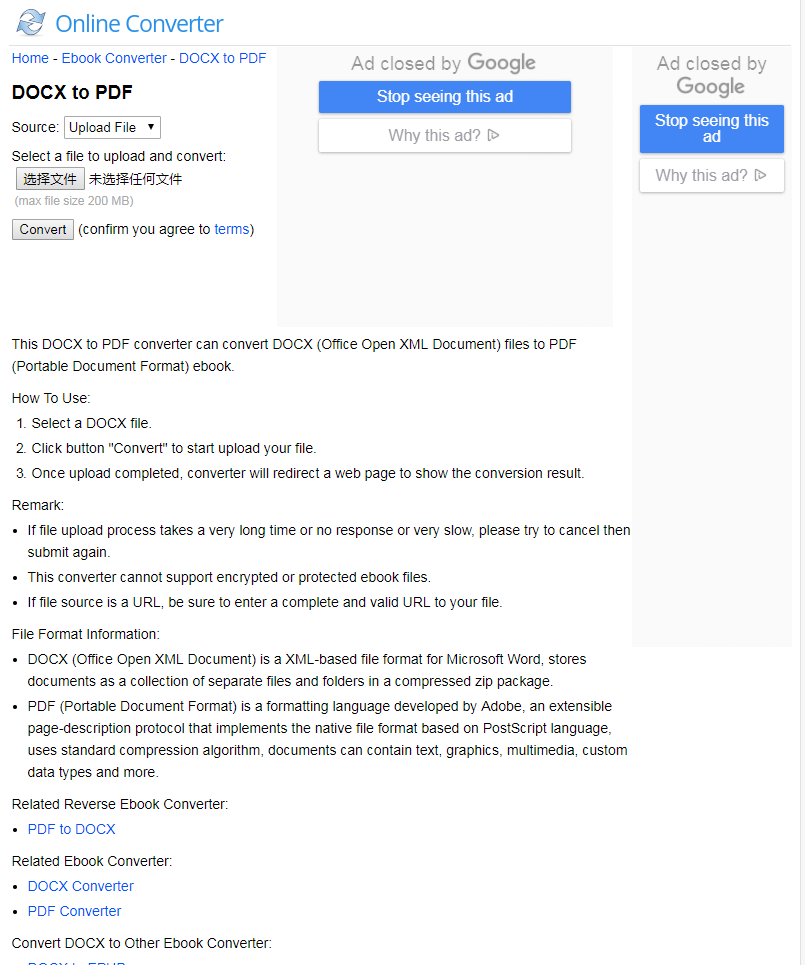Open the DOCX Converter link
805x965 pixels.
[81, 886]
